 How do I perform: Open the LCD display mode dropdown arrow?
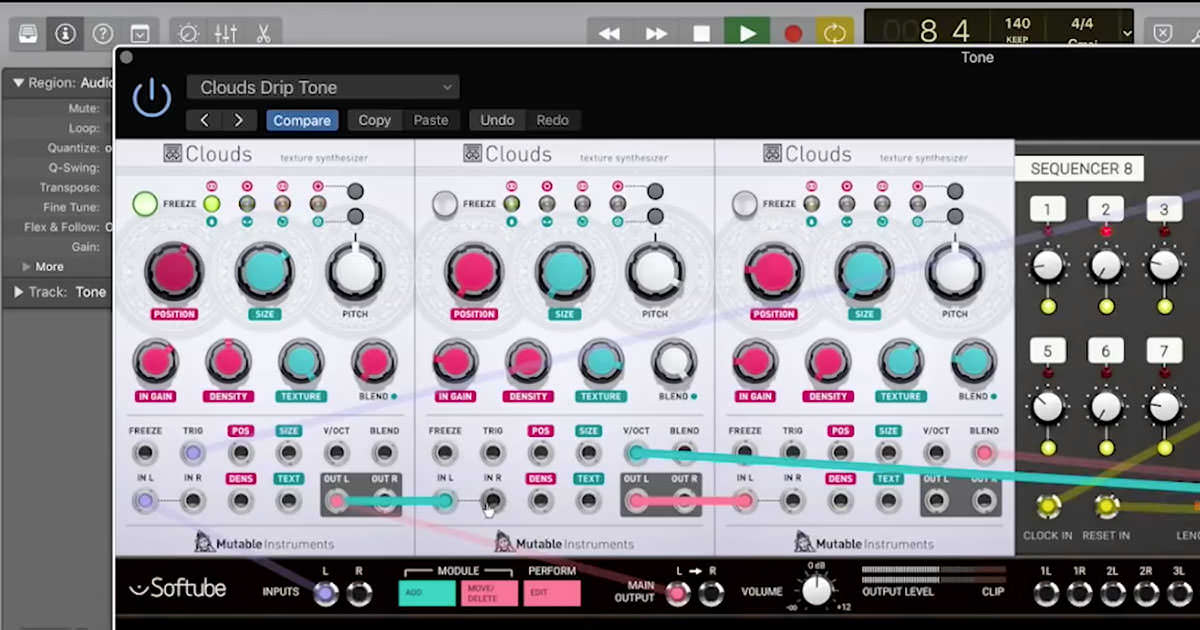pos(1127,33)
